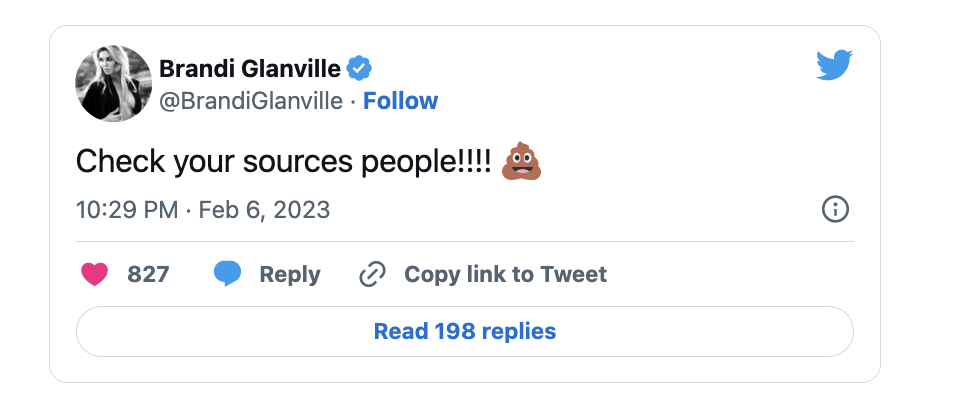
Task: Open Read 198 replies
Action: pos(464,331)
